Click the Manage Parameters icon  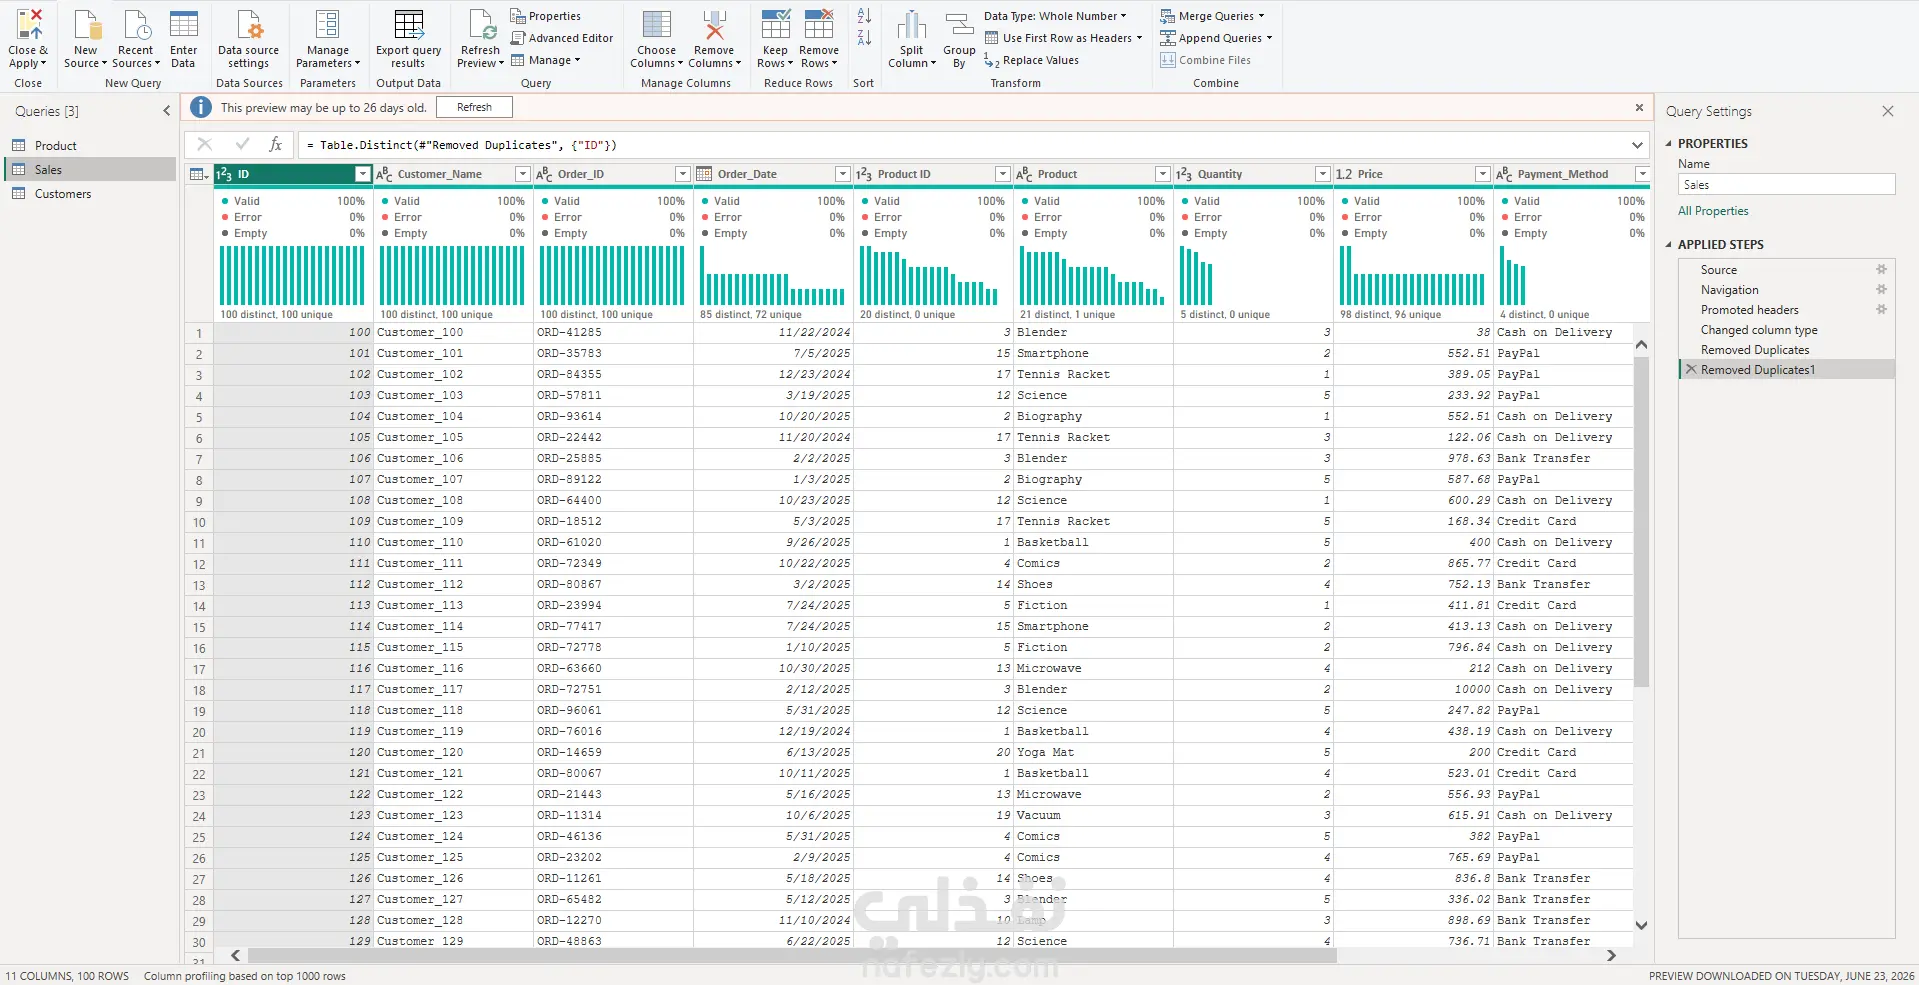point(327,24)
